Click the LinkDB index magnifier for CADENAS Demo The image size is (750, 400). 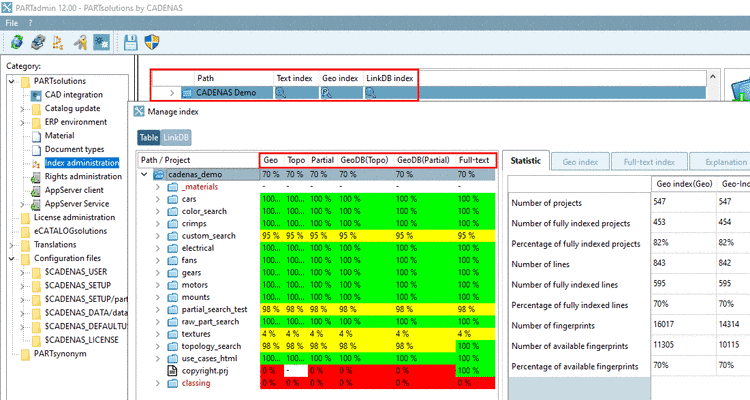click(371, 93)
